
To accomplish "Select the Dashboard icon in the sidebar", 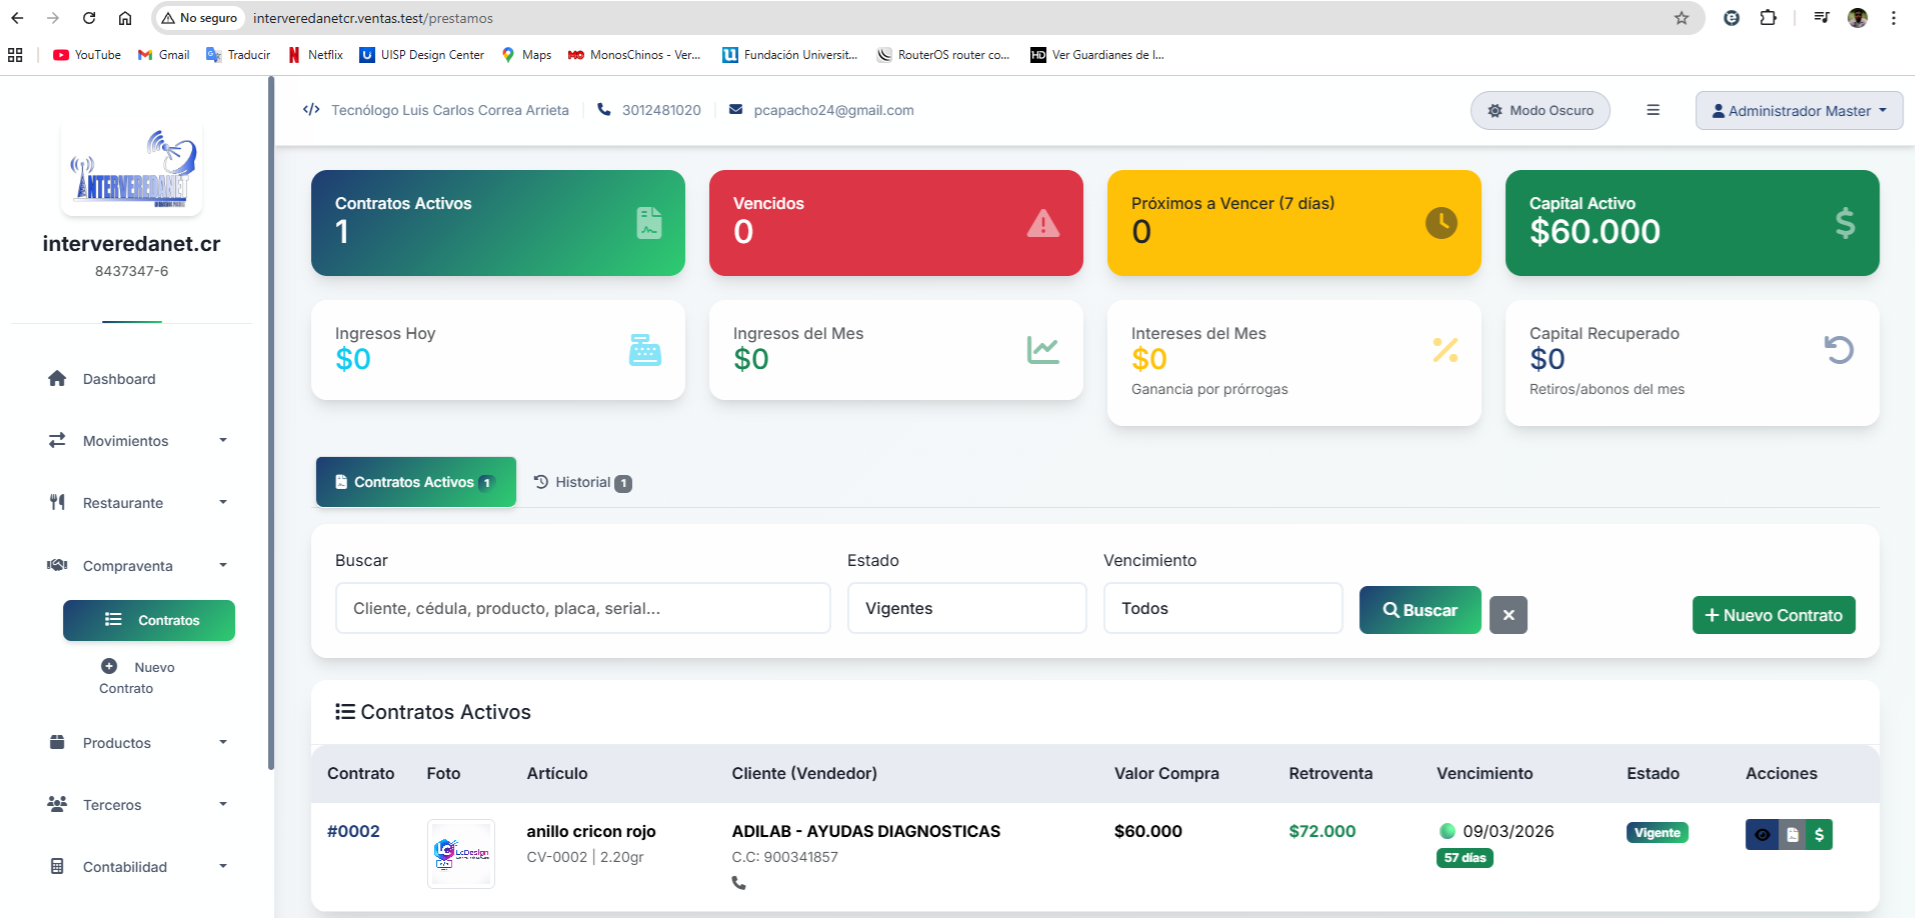I will click(57, 378).
